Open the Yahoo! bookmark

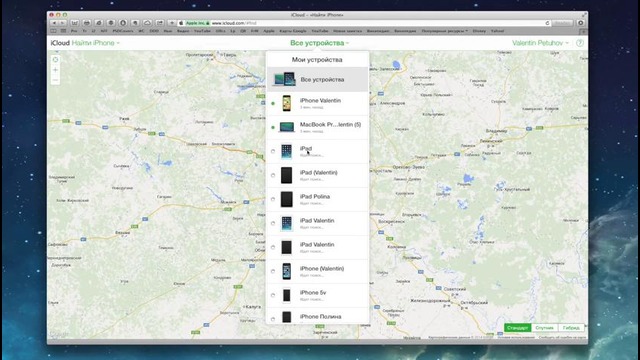(x=497, y=31)
